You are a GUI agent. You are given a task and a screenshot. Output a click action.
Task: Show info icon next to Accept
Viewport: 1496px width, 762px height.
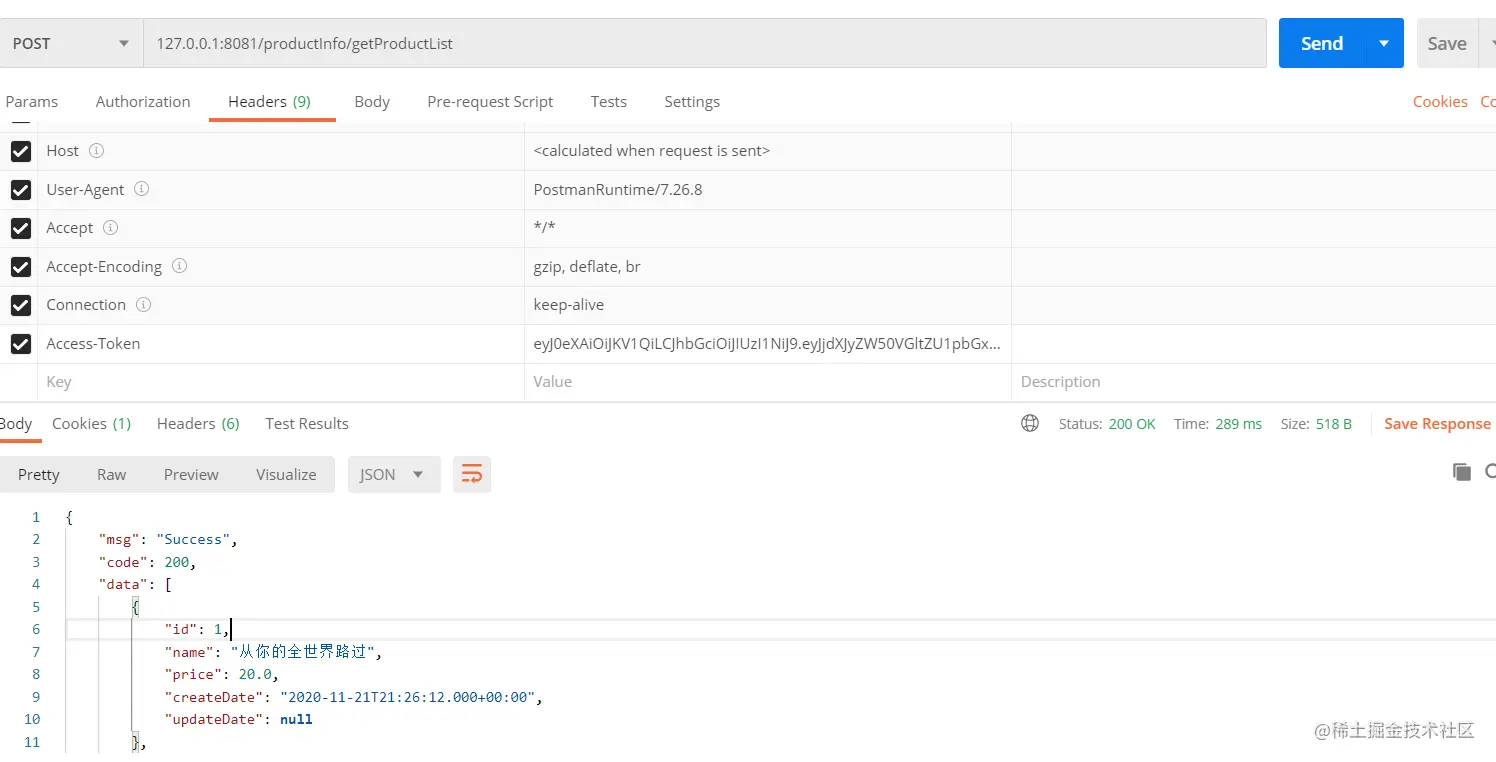pos(111,227)
